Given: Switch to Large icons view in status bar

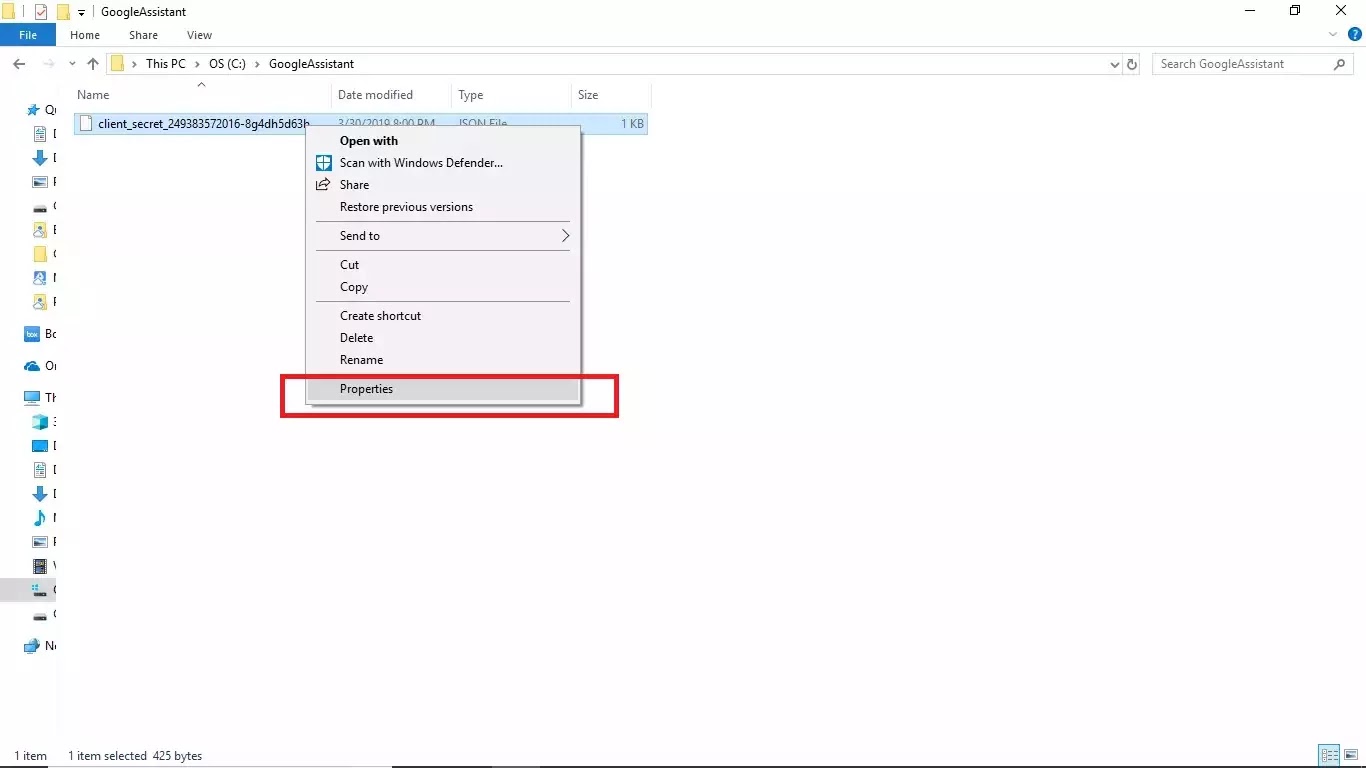Looking at the screenshot, I should (x=1351, y=755).
